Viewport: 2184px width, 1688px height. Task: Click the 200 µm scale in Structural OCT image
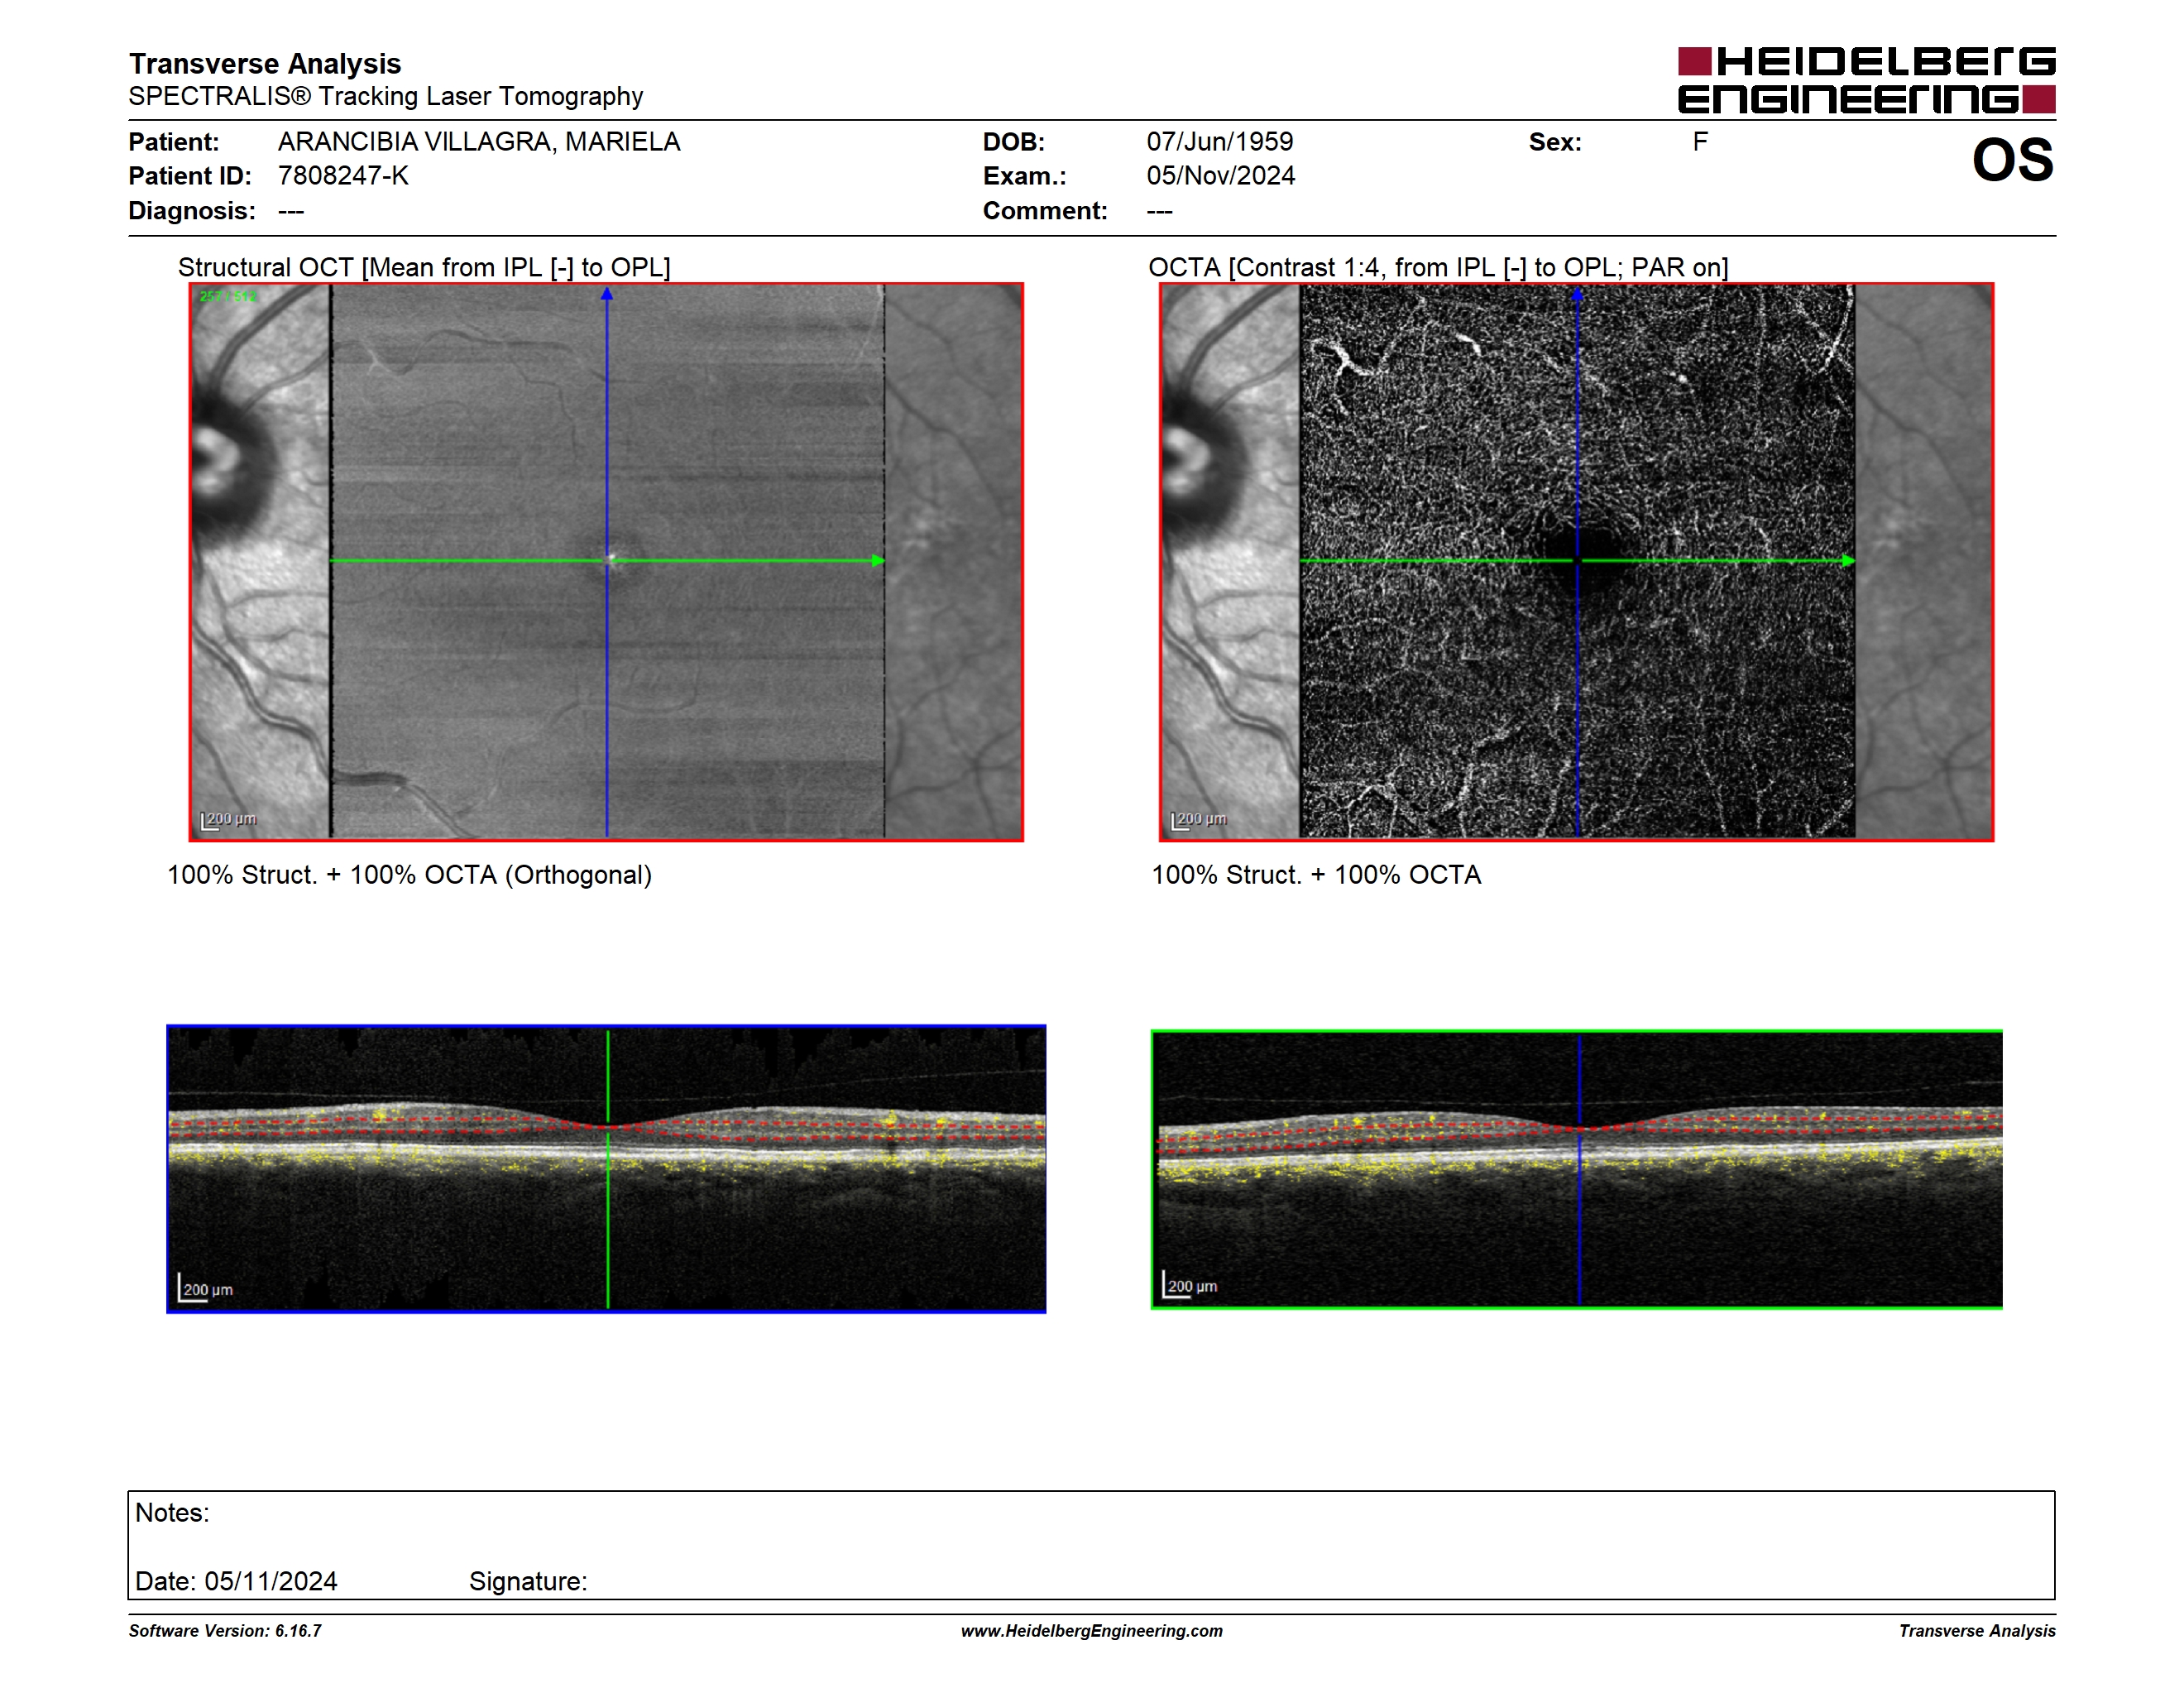[x=229, y=820]
